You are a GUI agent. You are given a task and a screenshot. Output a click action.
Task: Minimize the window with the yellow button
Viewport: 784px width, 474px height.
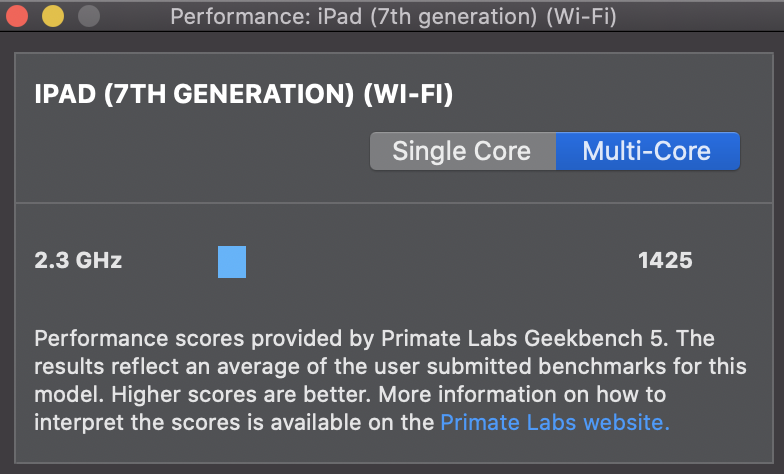tap(52, 16)
